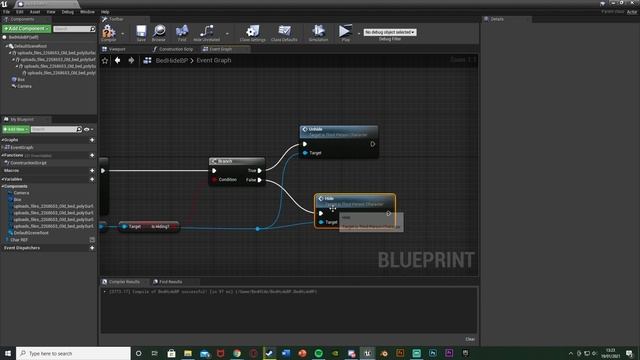Open My Blueprint view options eye
The image size is (640, 360).
click(x=87, y=129)
